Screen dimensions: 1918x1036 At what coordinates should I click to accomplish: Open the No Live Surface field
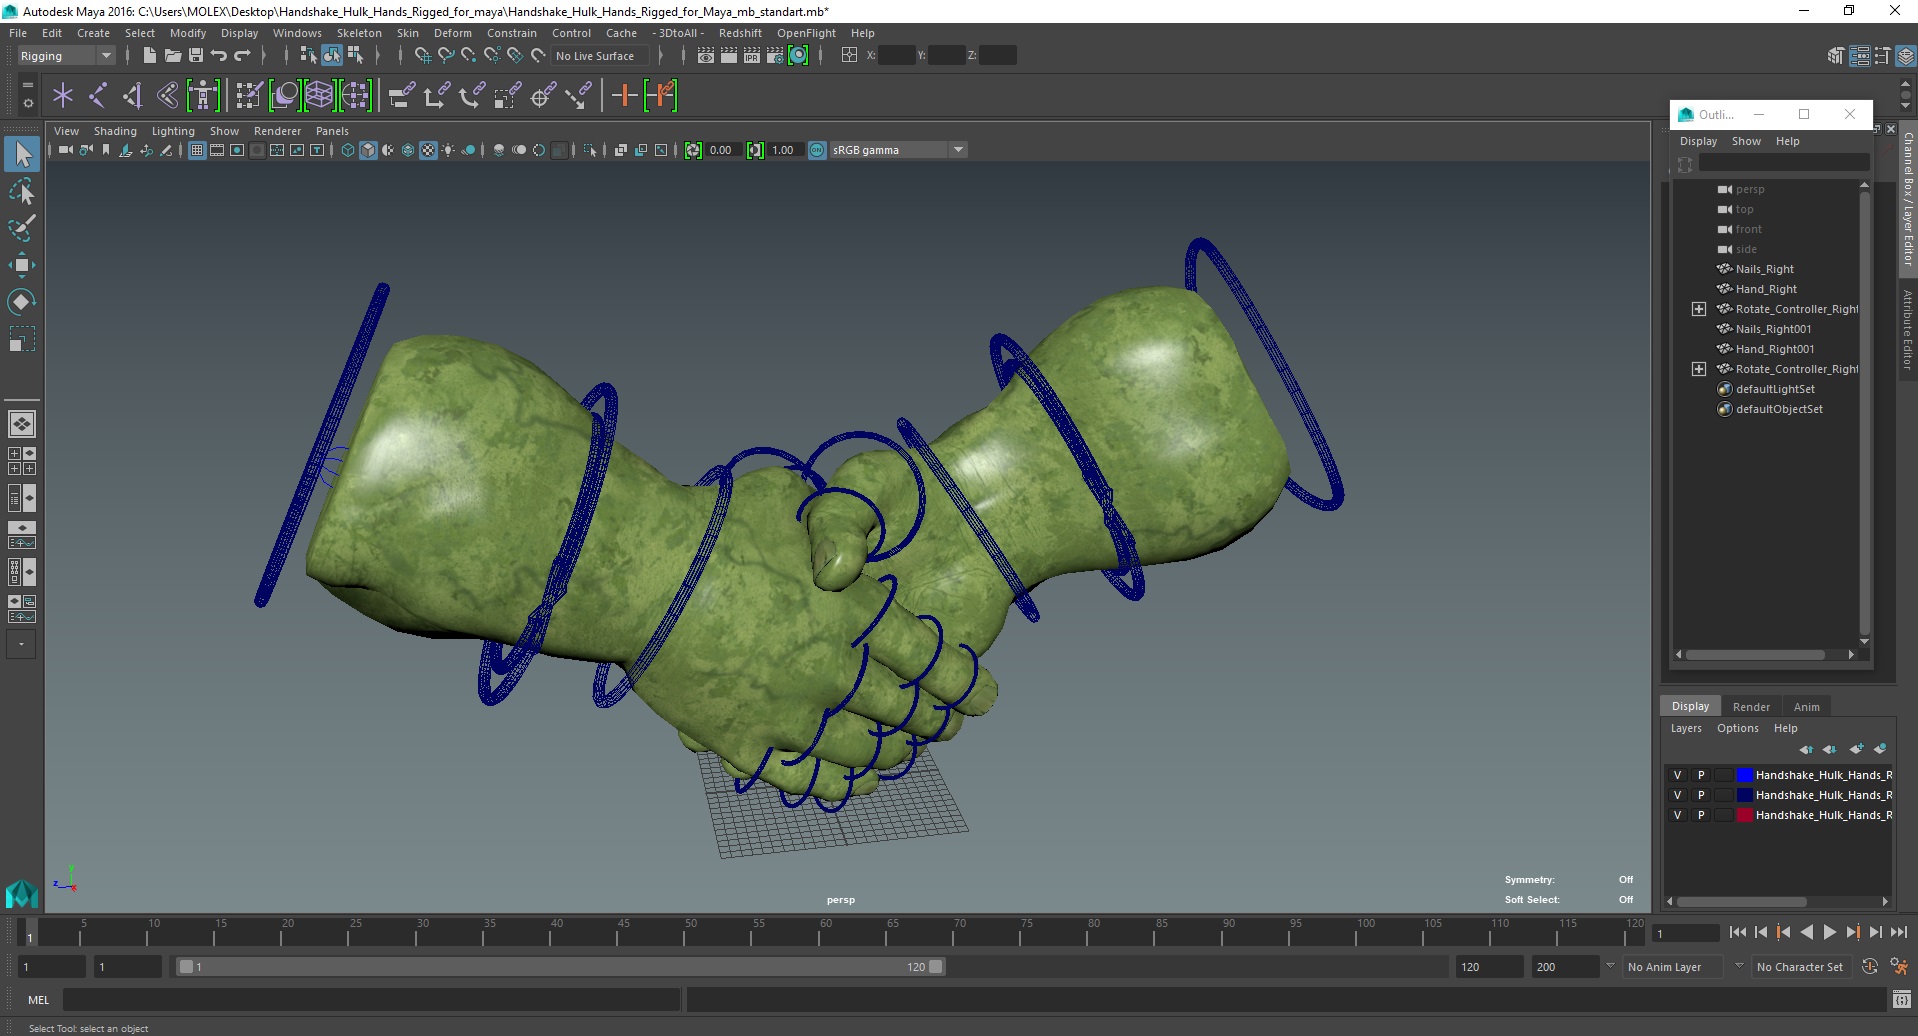600,56
